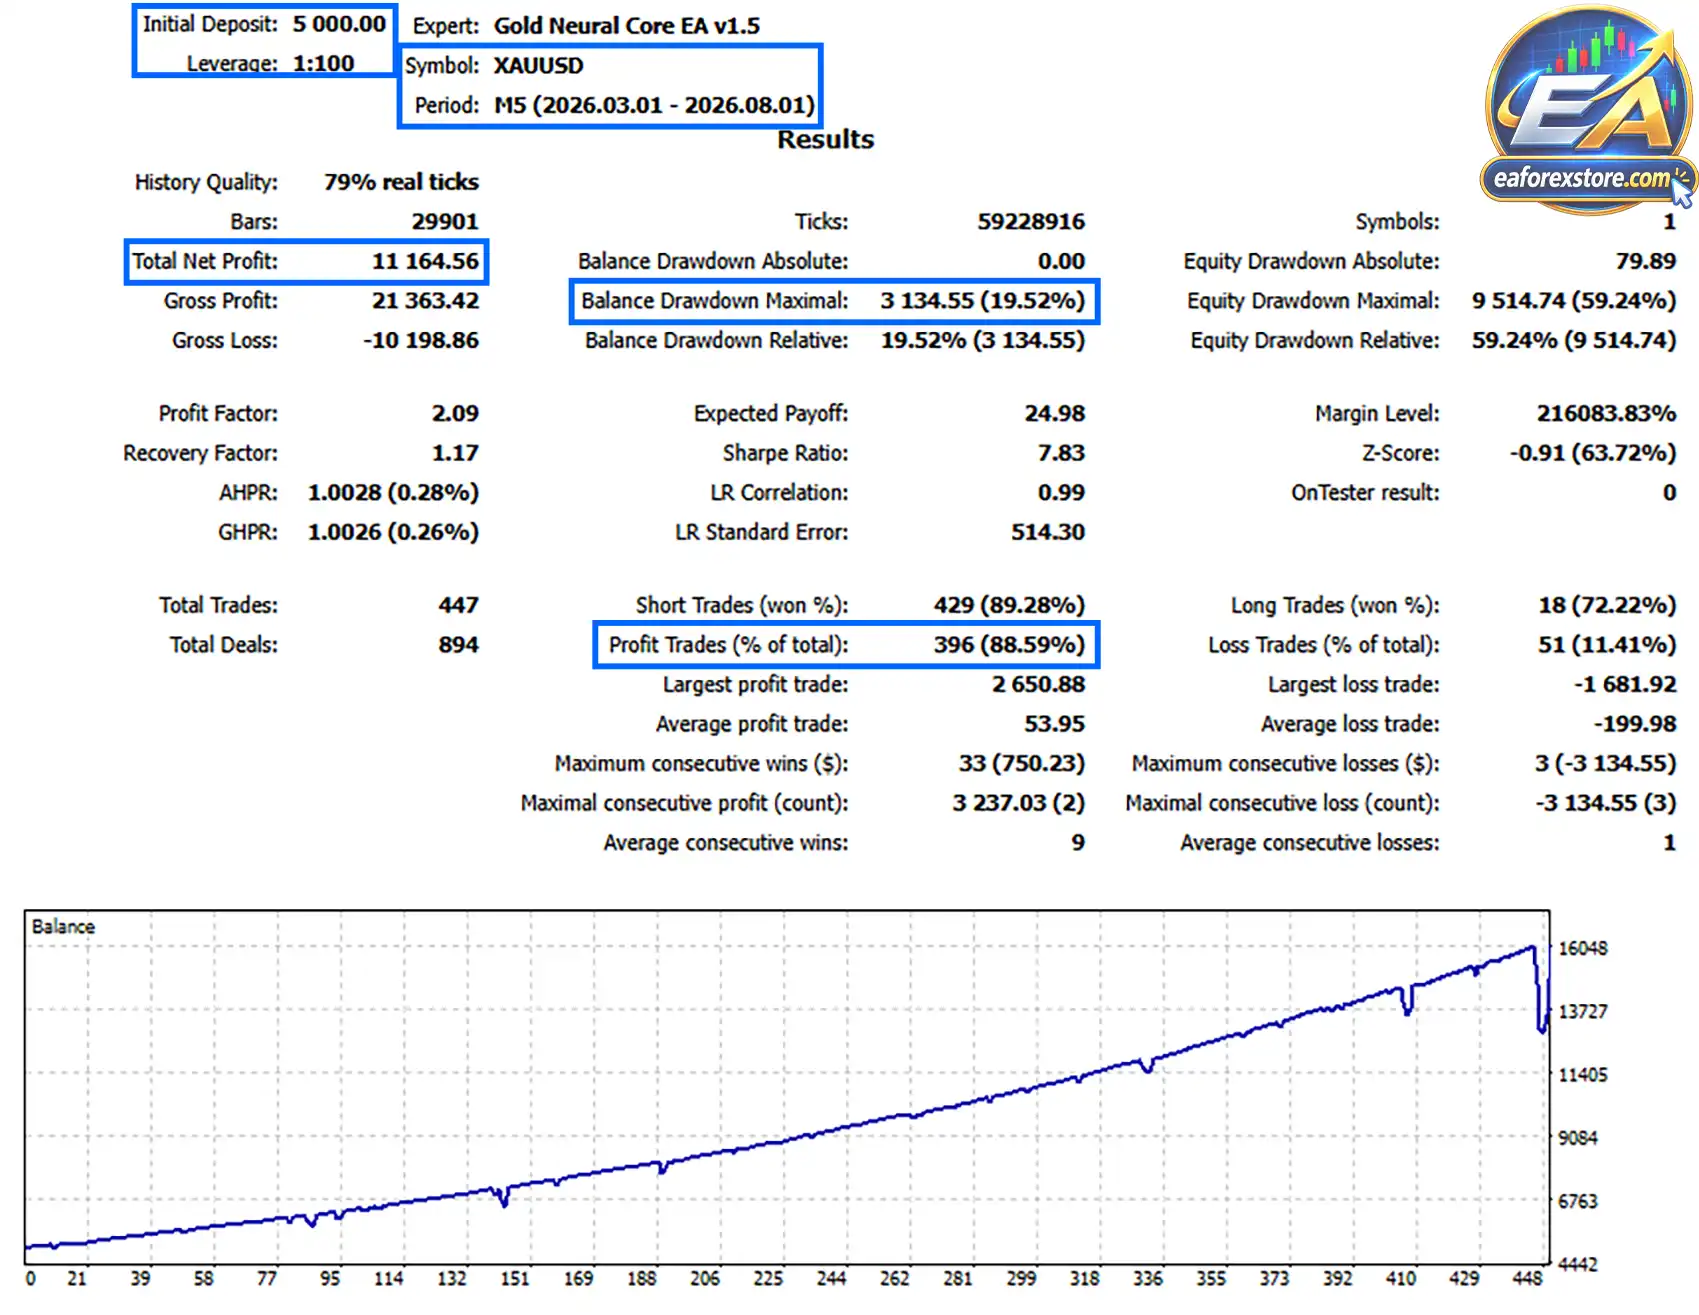Select the Leverage value 1:100

pos(323,63)
